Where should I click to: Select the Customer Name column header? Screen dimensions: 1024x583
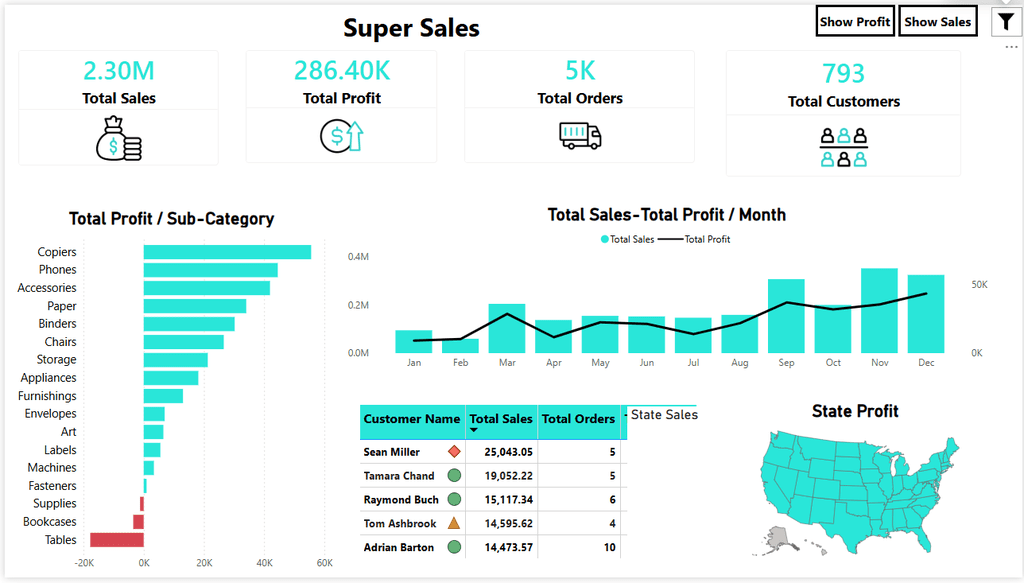pyautogui.click(x=412, y=419)
